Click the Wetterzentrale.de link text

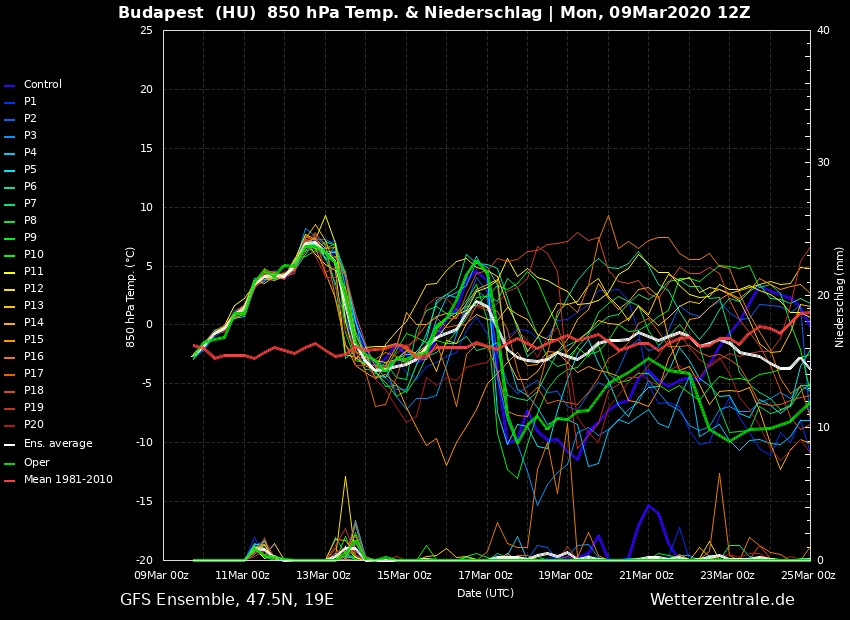tap(722, 600)
